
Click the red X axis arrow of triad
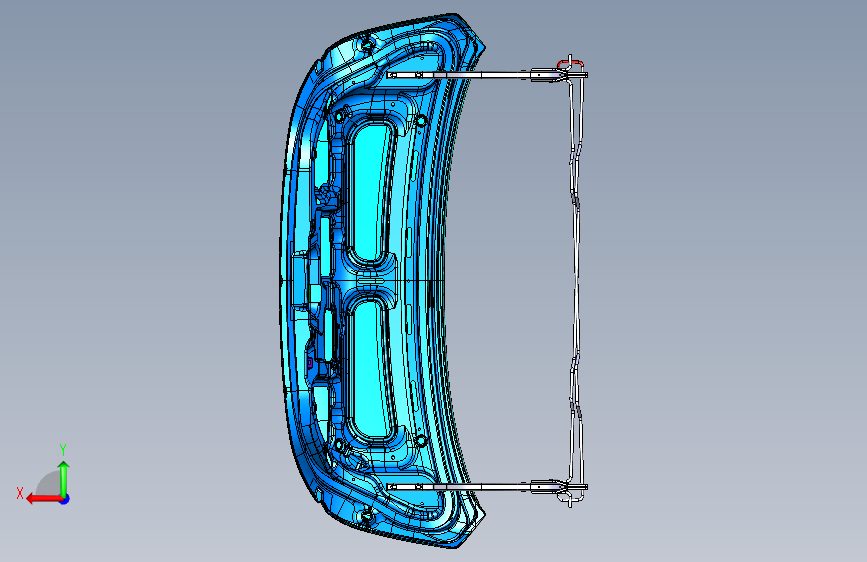(45, 499)
